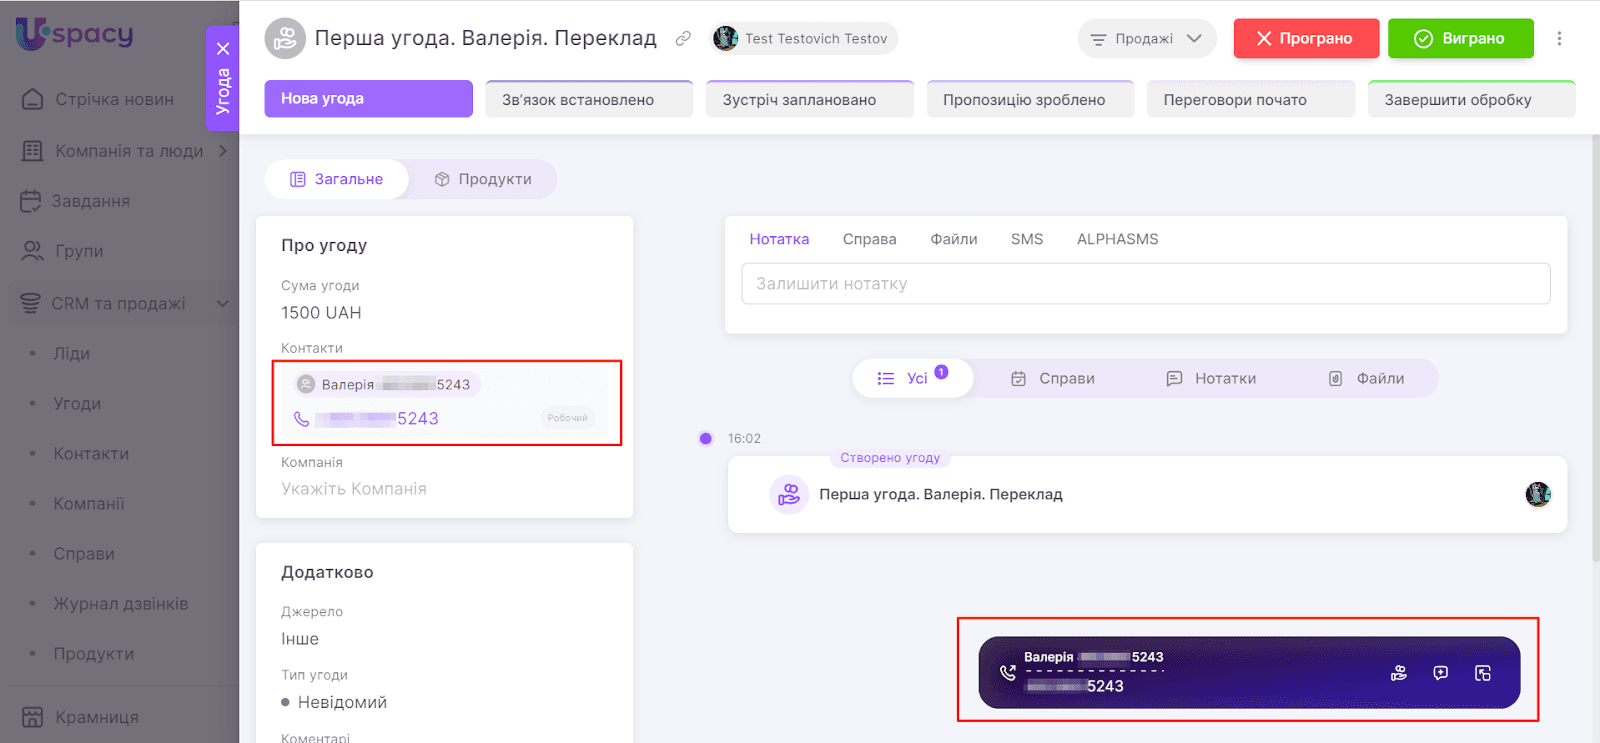Filter the timeline by Файли
The image size is (1600, 743).
point(1366,379)
